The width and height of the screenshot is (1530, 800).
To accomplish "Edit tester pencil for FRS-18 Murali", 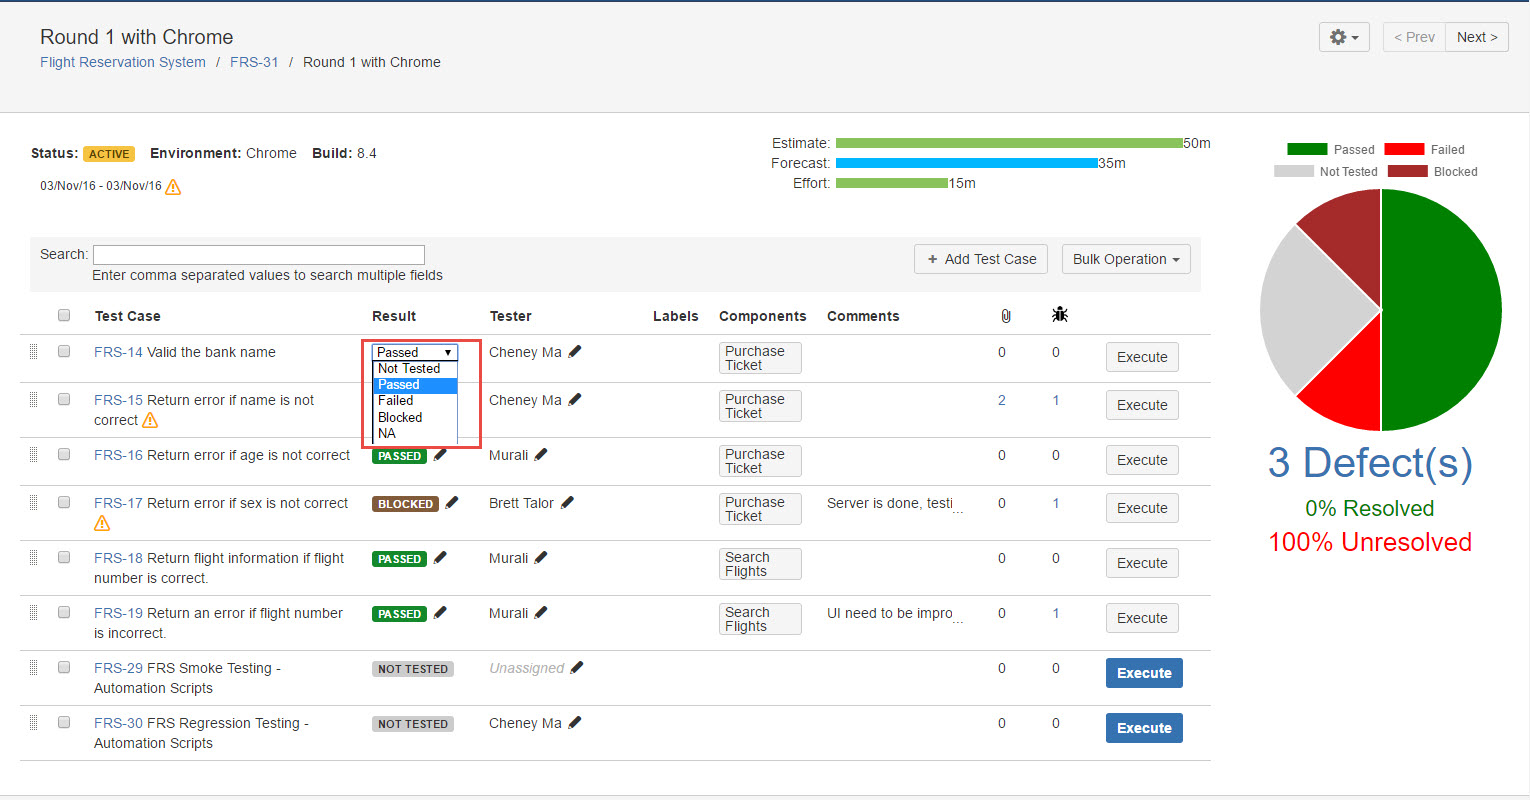I will click(541, 558).
